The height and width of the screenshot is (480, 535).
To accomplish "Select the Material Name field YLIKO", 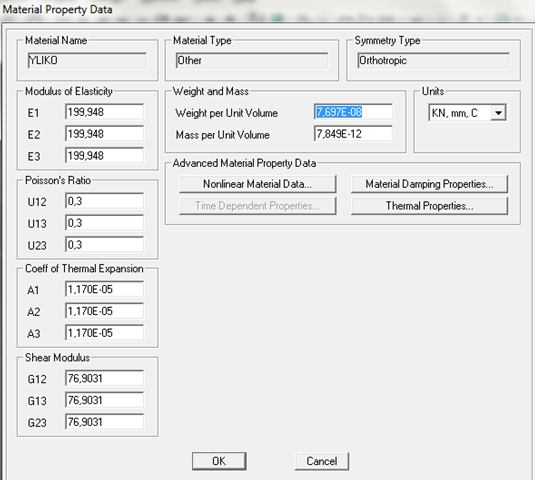I will coord(87,61).
